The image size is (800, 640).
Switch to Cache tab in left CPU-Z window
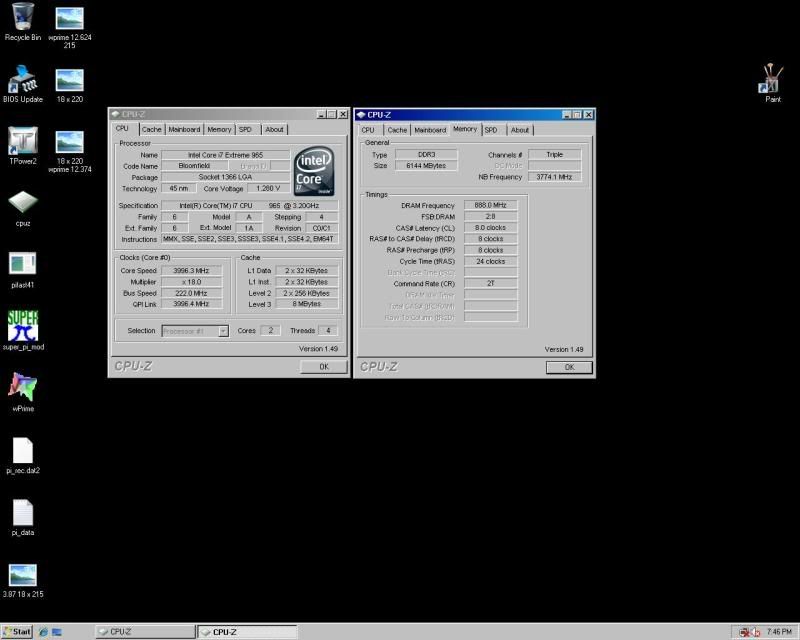(x=151, y=129)
